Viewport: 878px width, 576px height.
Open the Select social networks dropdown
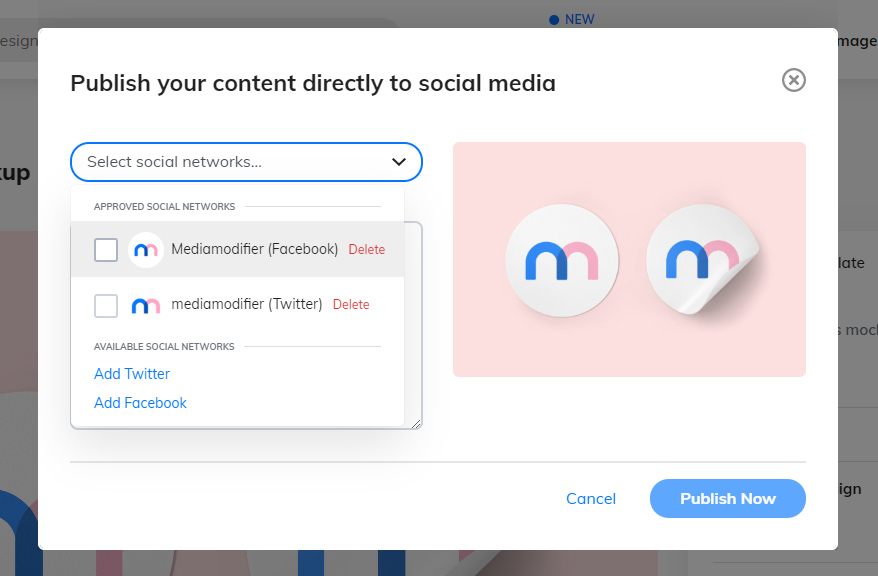click(230, 161)
